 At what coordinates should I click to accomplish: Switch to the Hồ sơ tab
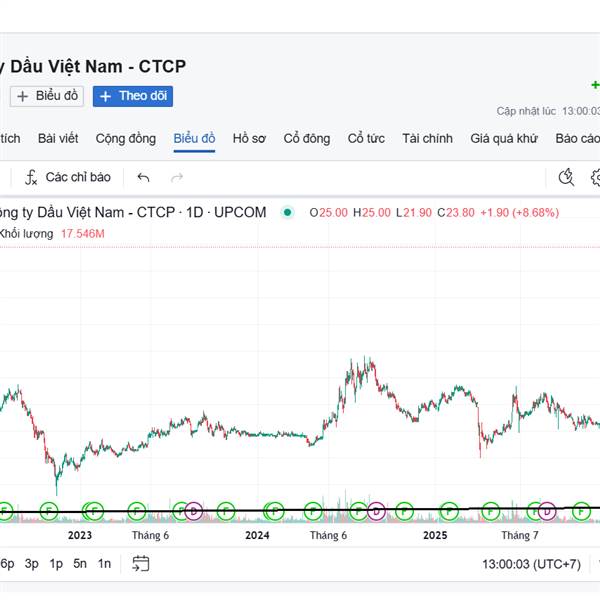[x=249, y=138]
